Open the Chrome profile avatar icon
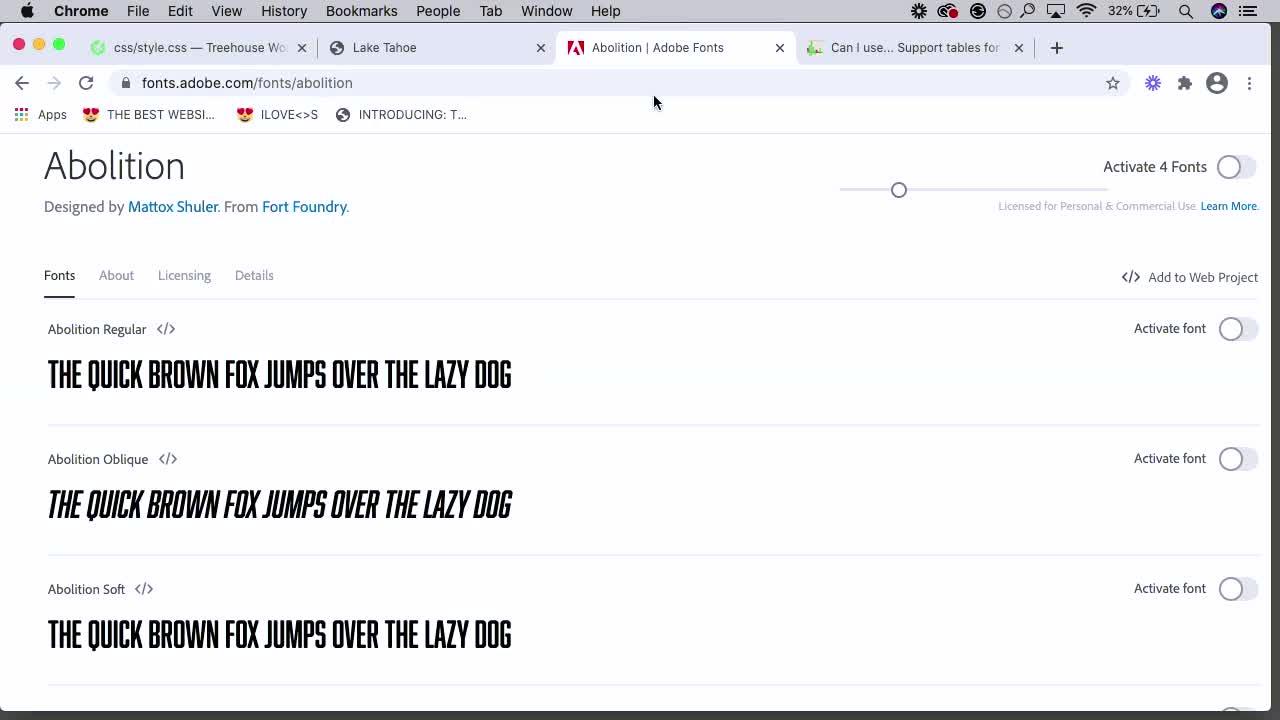Image resolution: width=1280 pixels, height=720 pixels. 1216,83
